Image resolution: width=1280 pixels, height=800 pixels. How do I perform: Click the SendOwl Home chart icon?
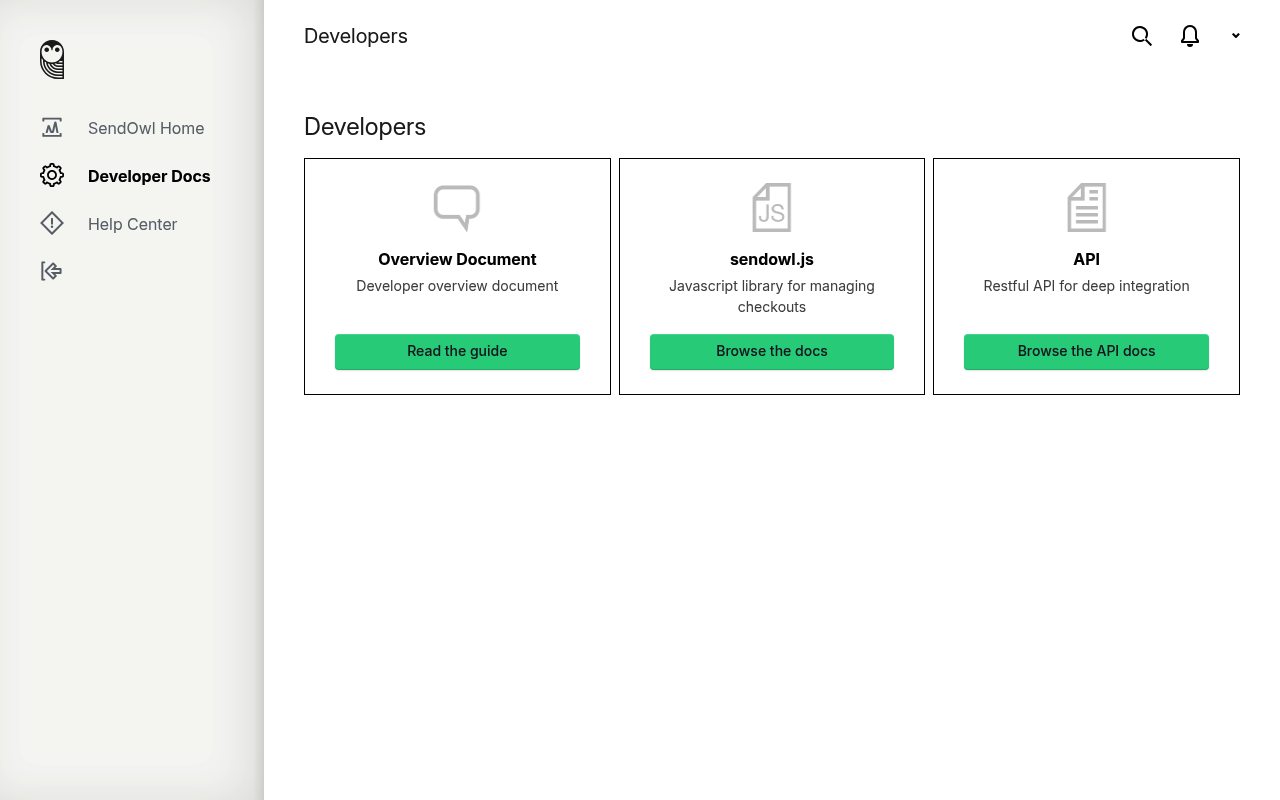point(52,128)
